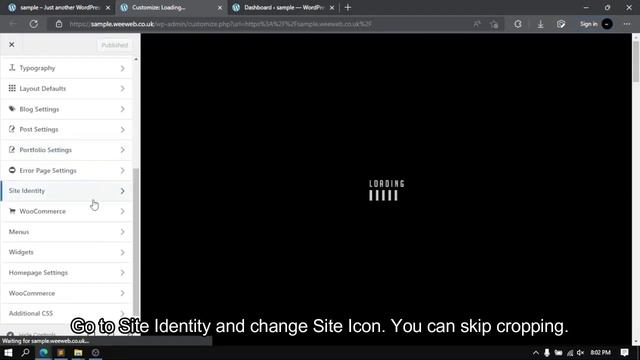640x360 pixels.
Task: Open File Explorer from taskbar
Action: tap(78, 352)
